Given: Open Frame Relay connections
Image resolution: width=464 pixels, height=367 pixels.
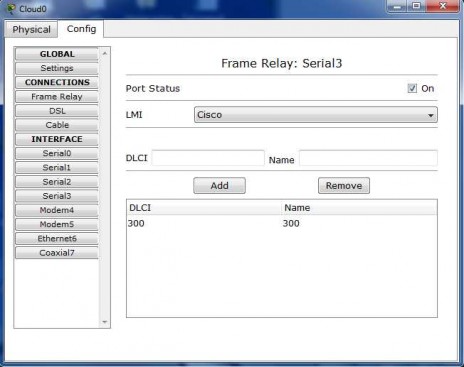Looking at the screenshot, I should 57,97.
